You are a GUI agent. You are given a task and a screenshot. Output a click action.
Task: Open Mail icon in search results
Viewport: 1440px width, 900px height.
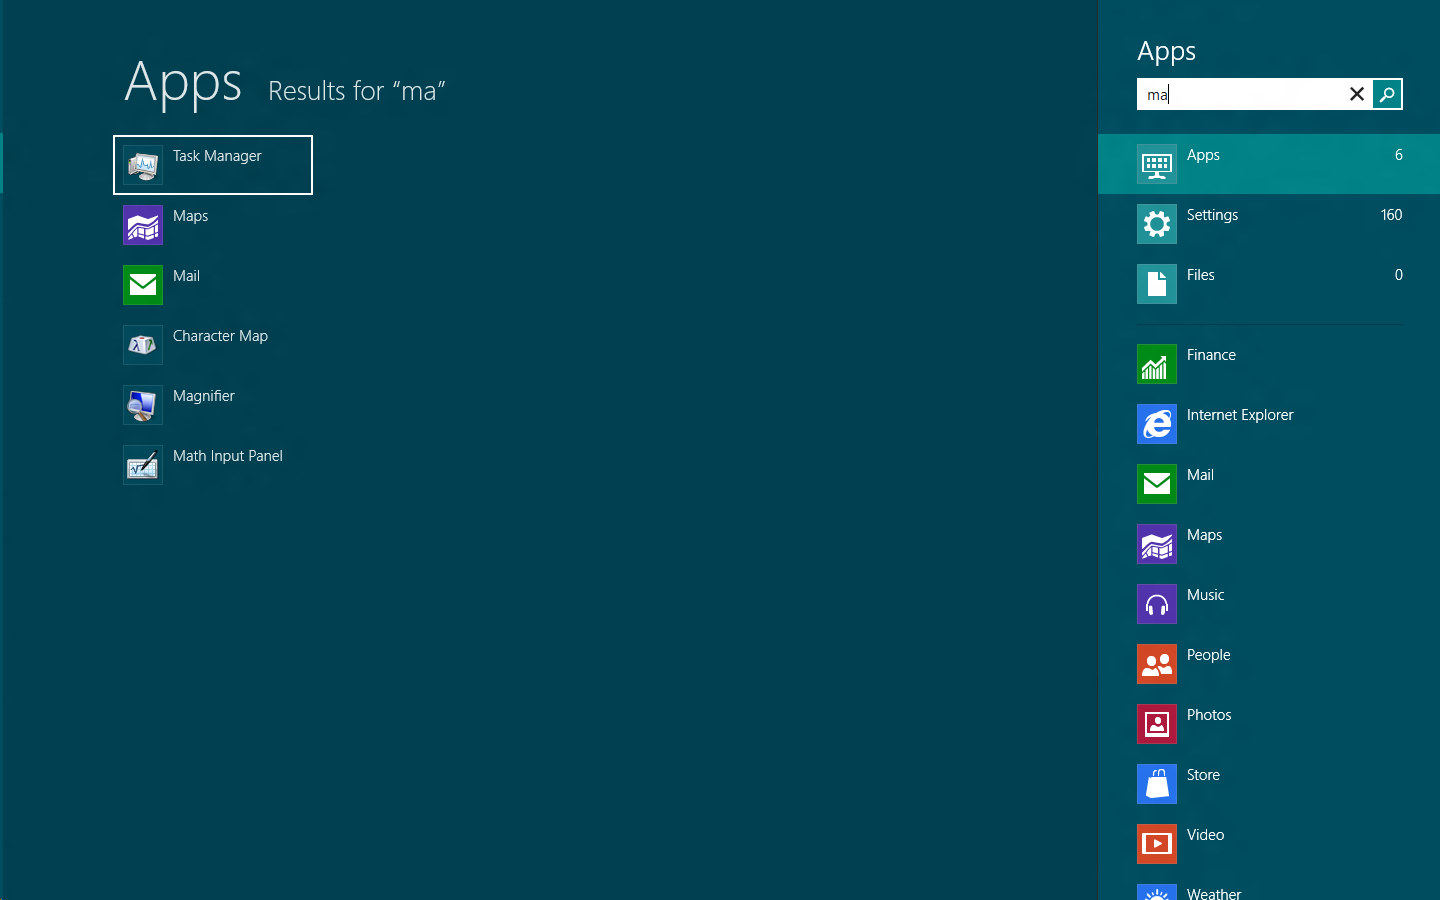143,285
